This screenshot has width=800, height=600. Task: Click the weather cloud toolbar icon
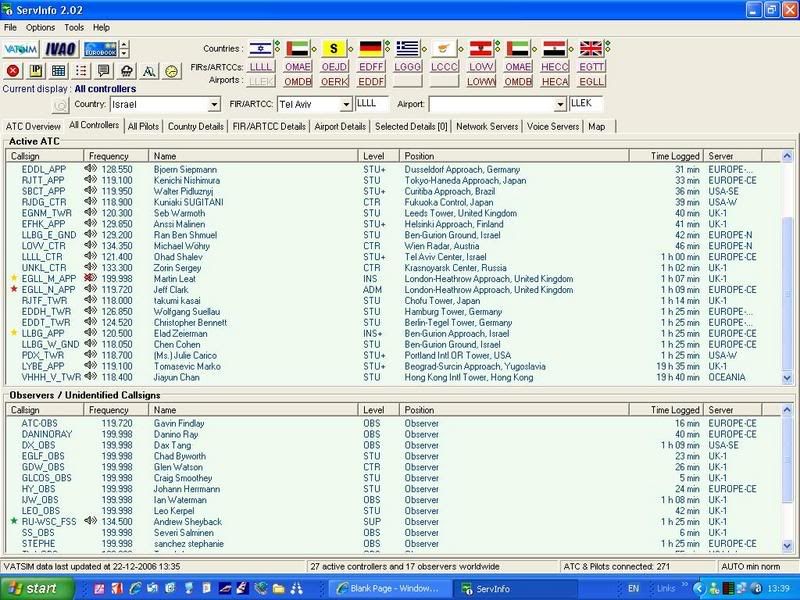tap(126, 71)
